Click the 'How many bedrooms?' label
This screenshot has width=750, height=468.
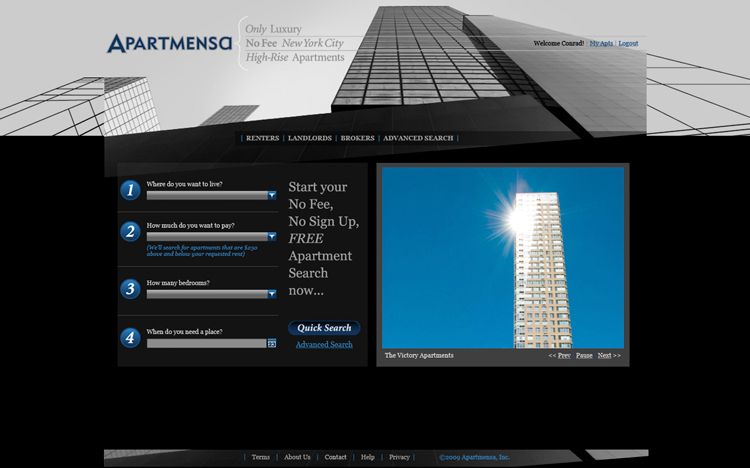coord(178,283)
